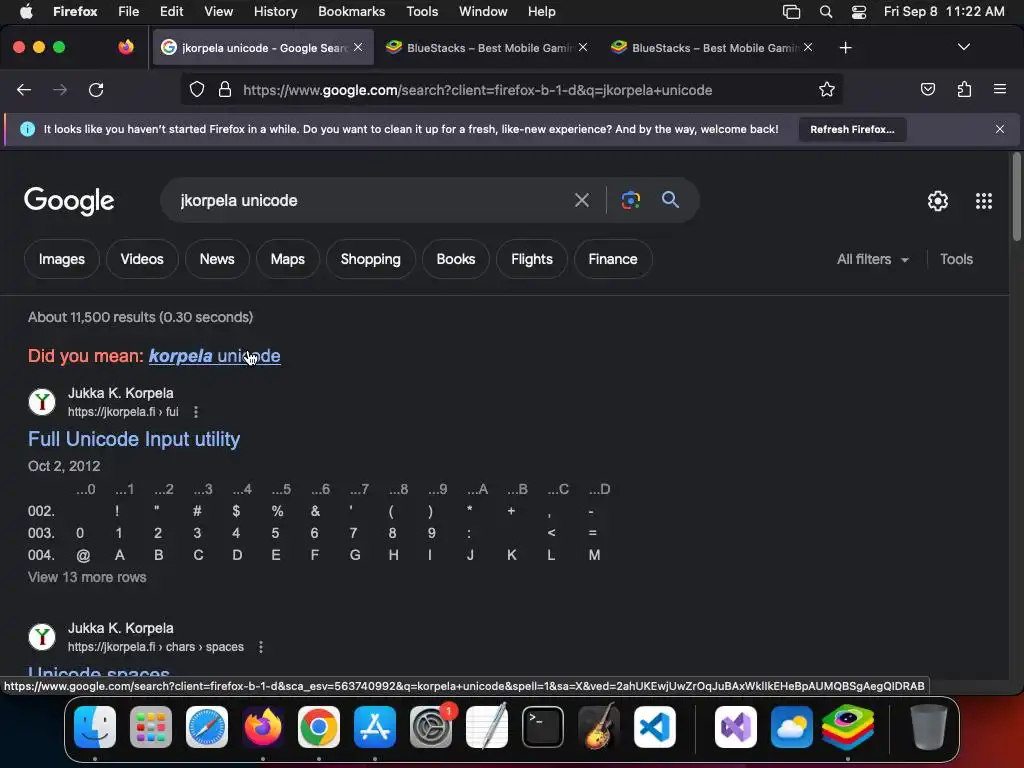Filter results by Finance

[x=613, y=259]
